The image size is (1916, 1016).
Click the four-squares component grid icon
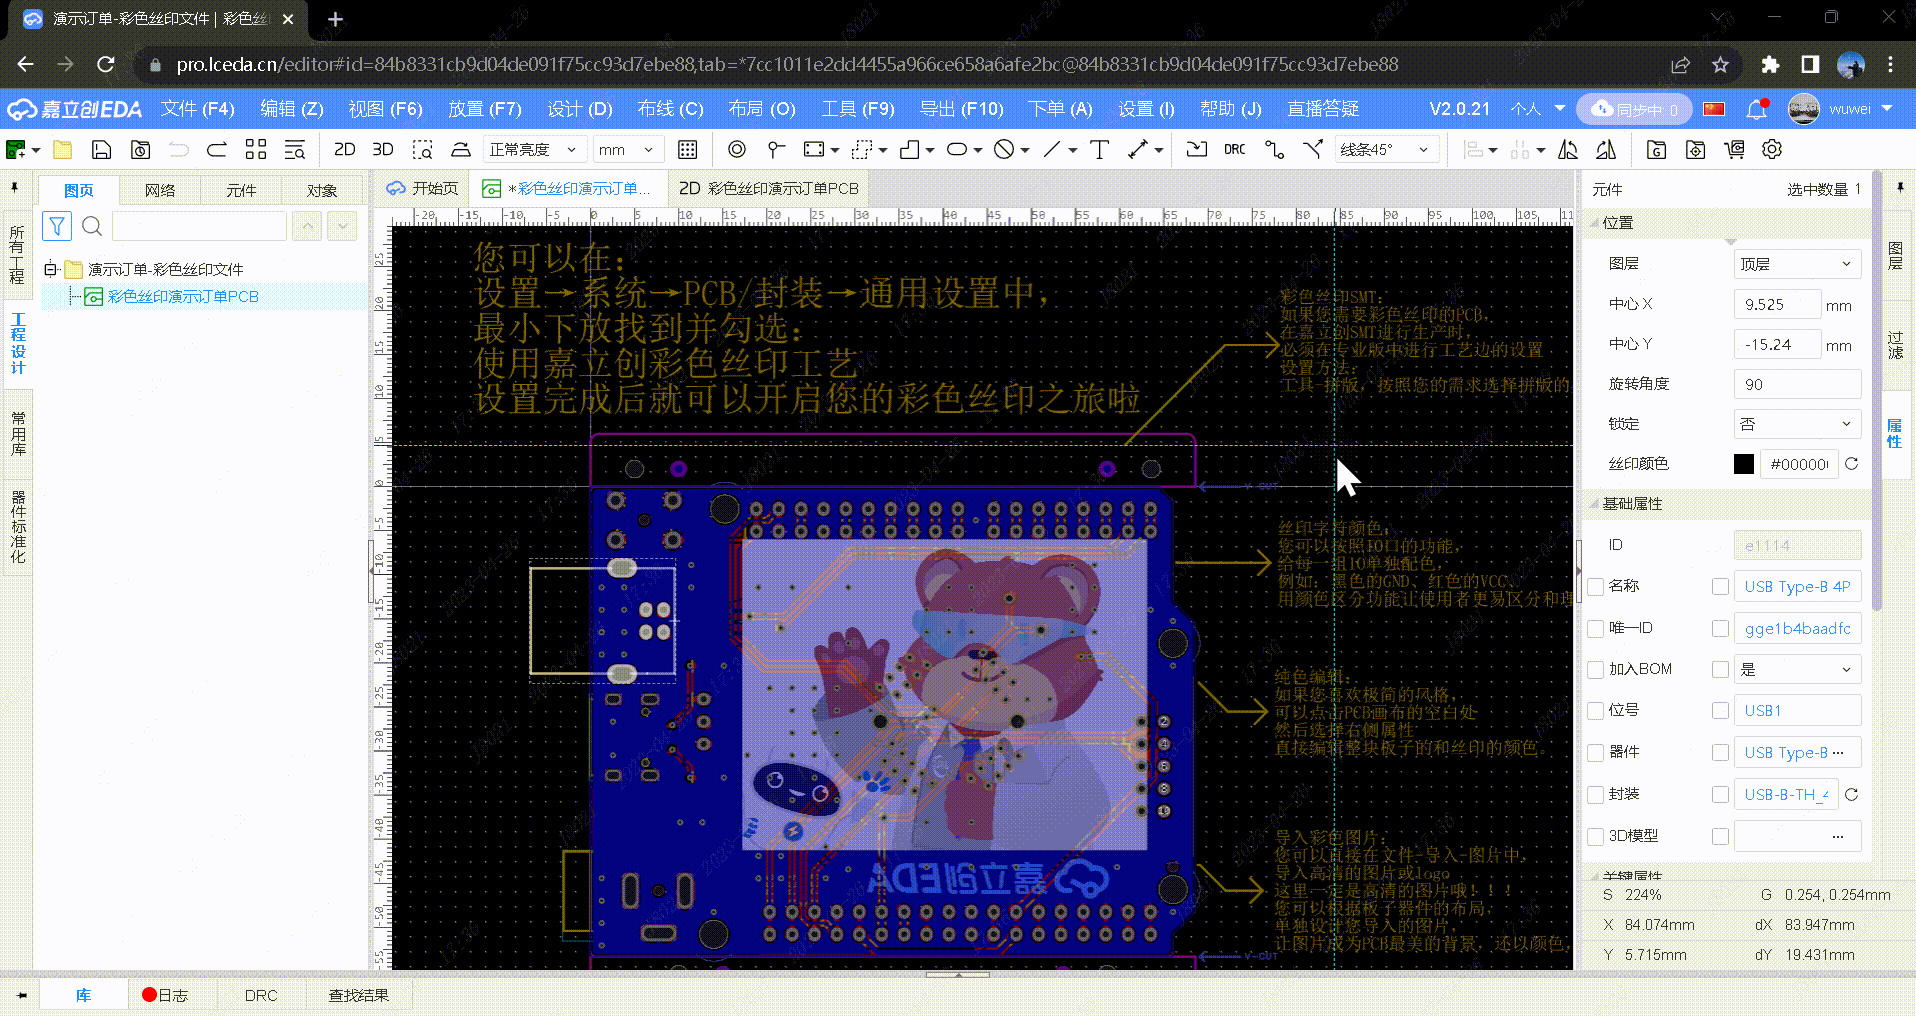click(256, 150)
